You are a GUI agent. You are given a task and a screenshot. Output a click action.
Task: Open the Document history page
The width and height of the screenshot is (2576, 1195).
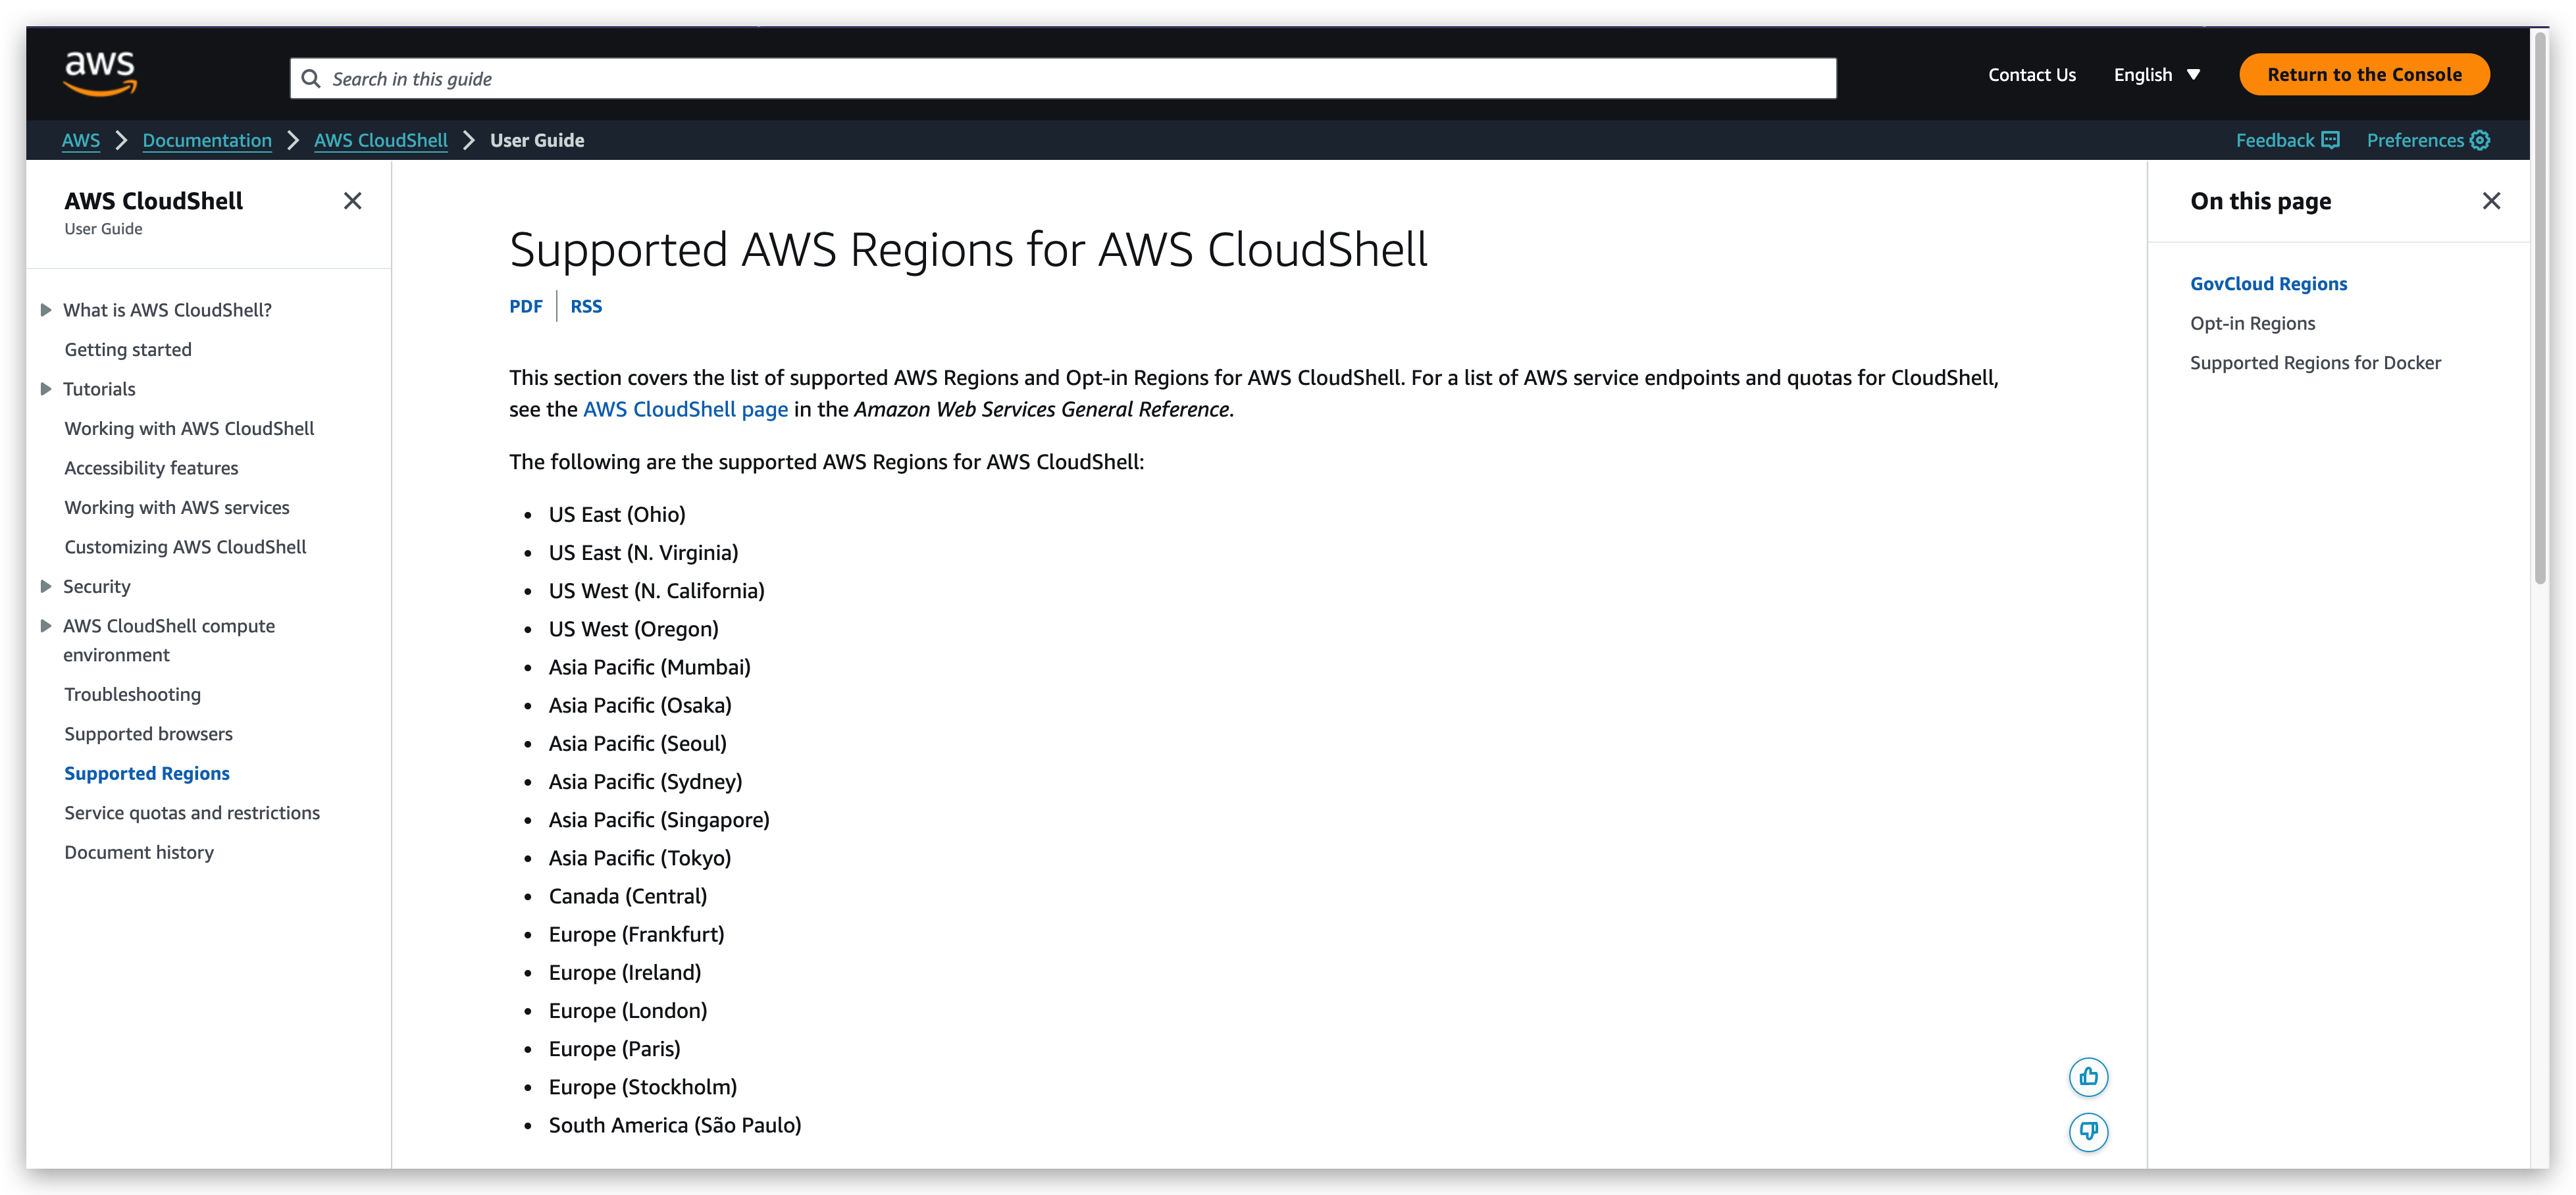pos(139,851)
